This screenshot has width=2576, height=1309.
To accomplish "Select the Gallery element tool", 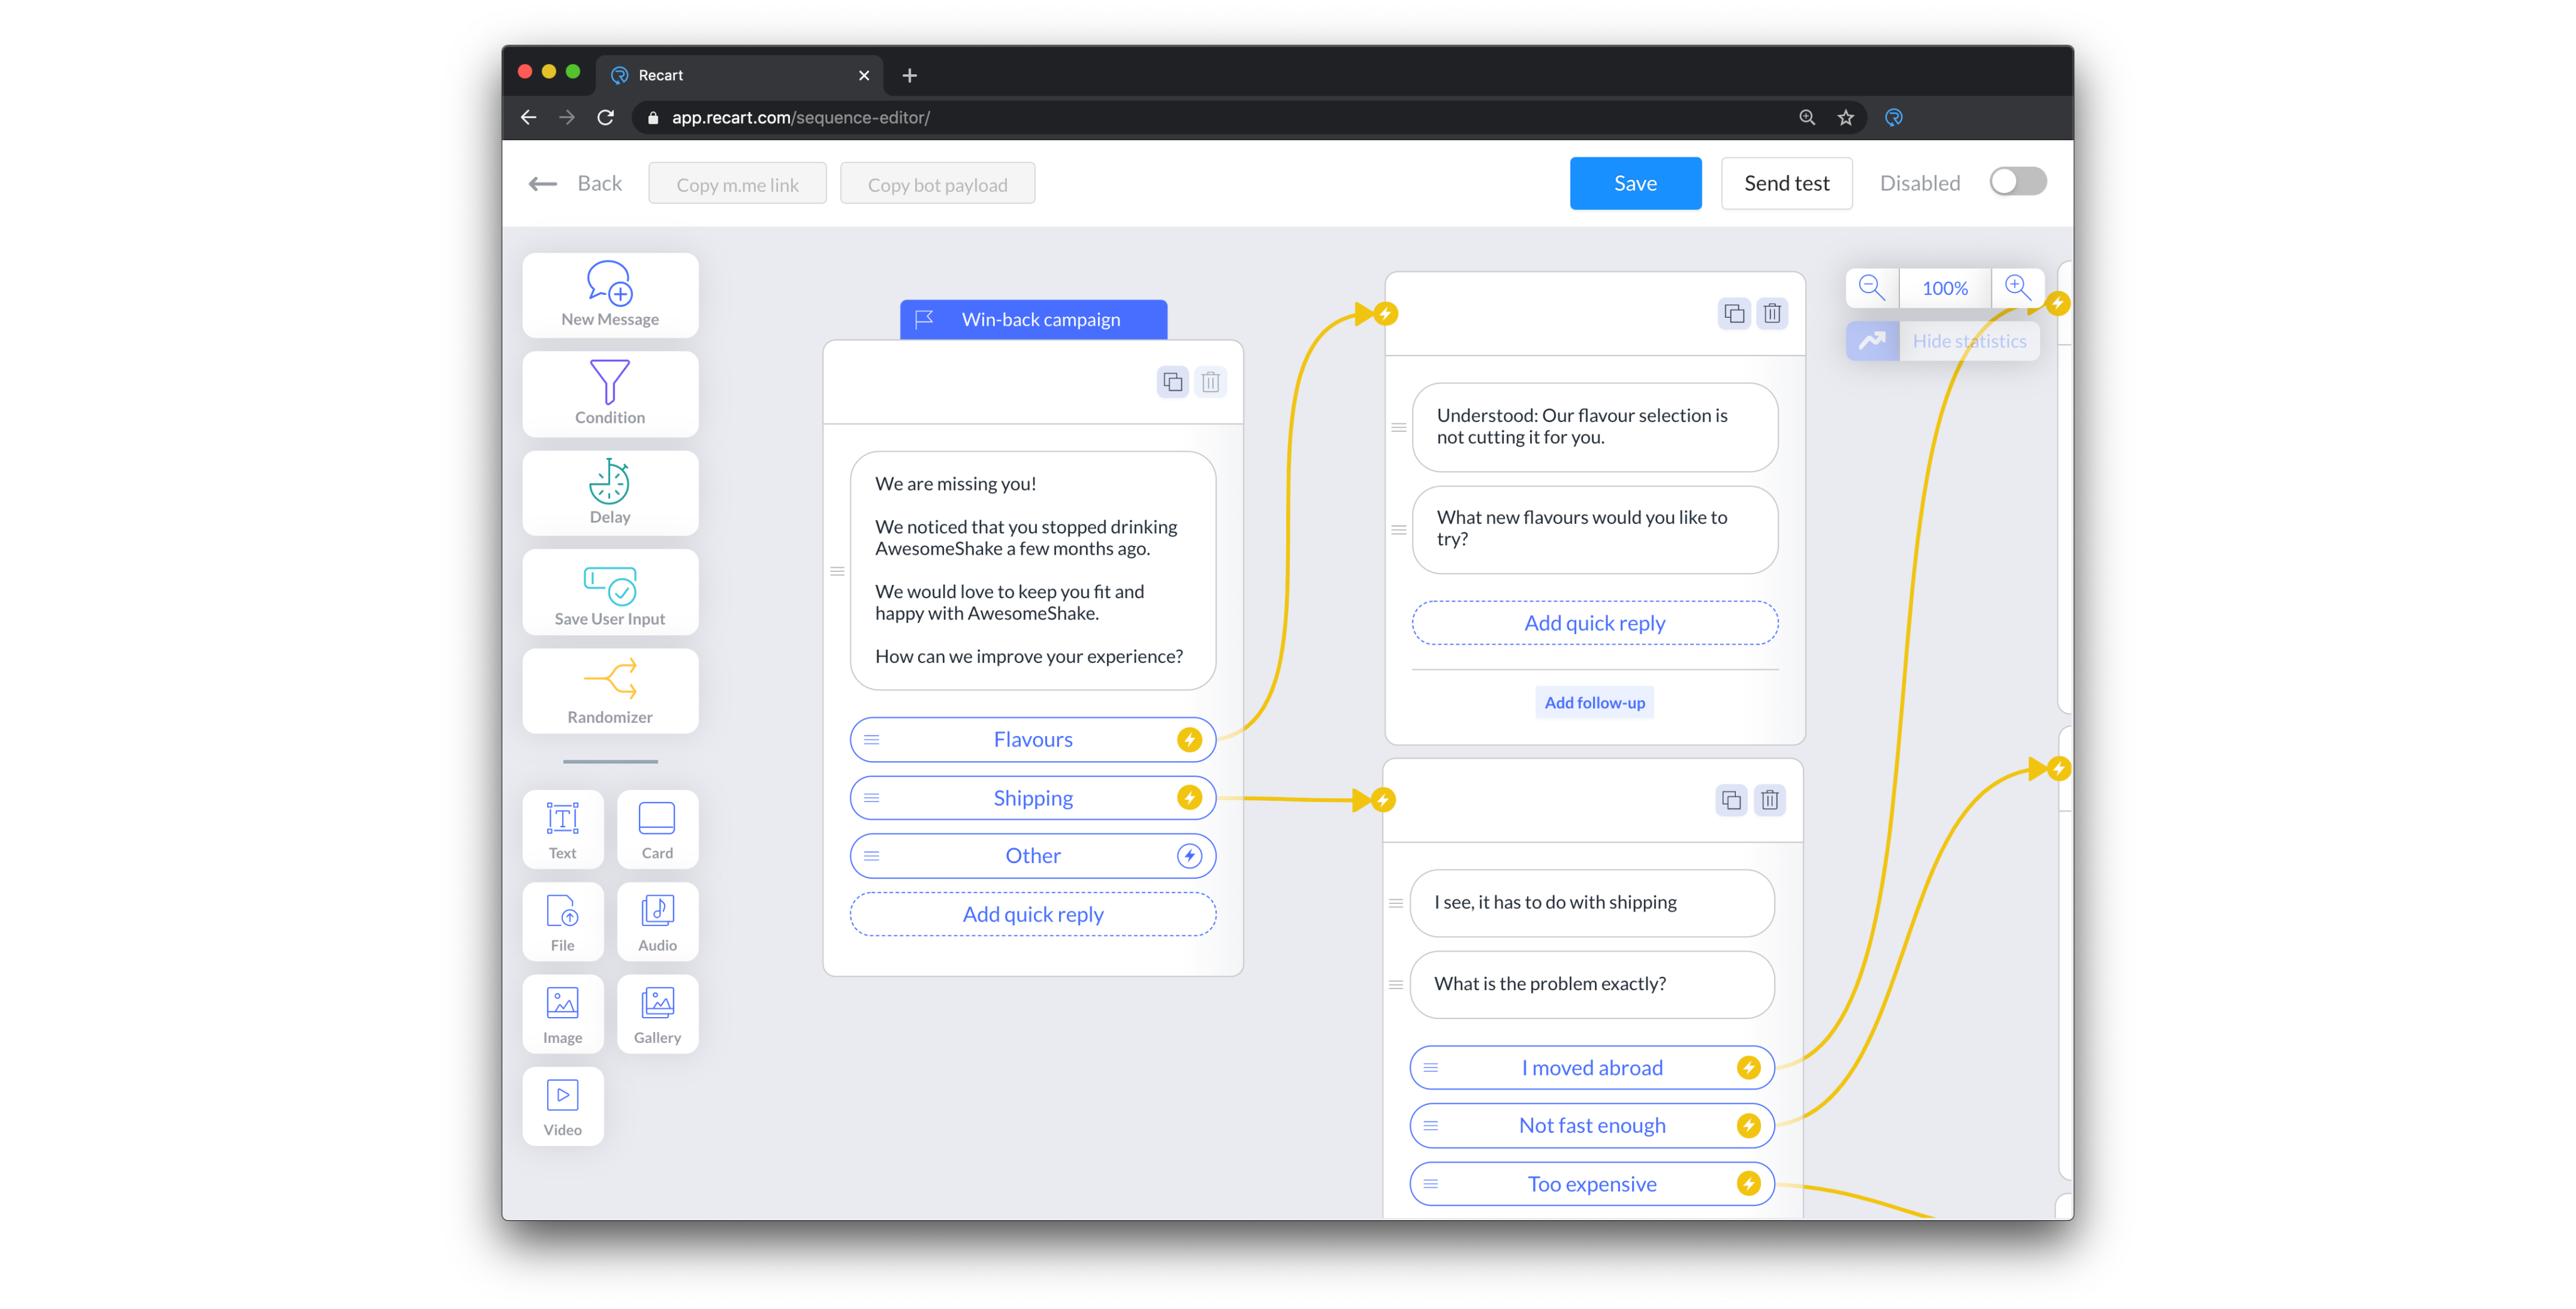I will [x=657, y=1013].
